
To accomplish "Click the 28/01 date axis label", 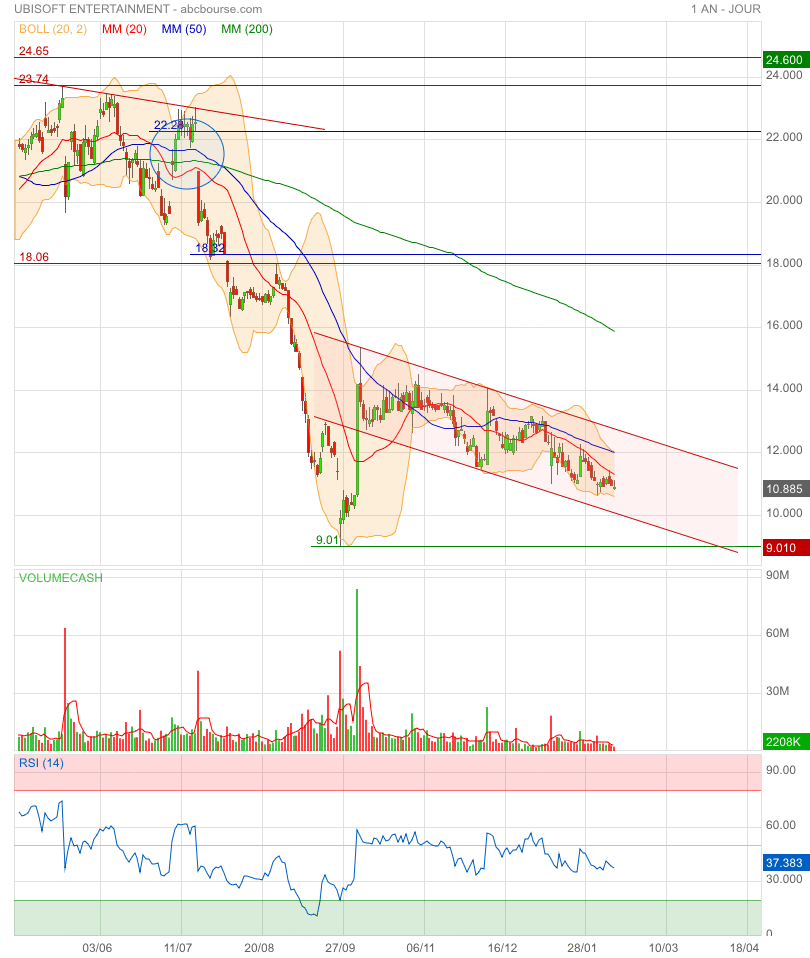I will coord(582,948).
